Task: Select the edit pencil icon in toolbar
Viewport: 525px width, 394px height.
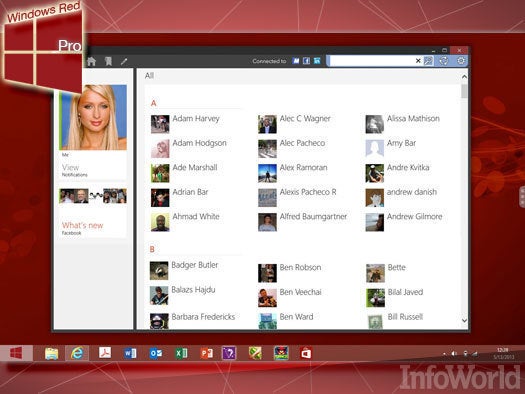Action: 124,61
